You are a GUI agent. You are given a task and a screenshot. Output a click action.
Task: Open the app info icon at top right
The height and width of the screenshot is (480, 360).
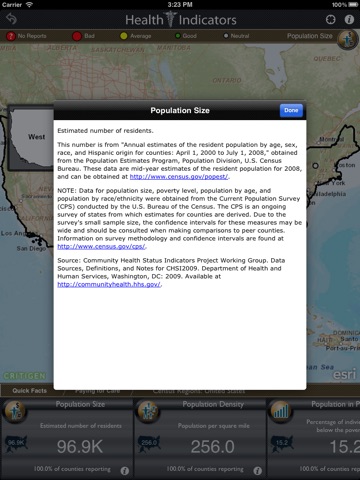click(x=349, y=20)
